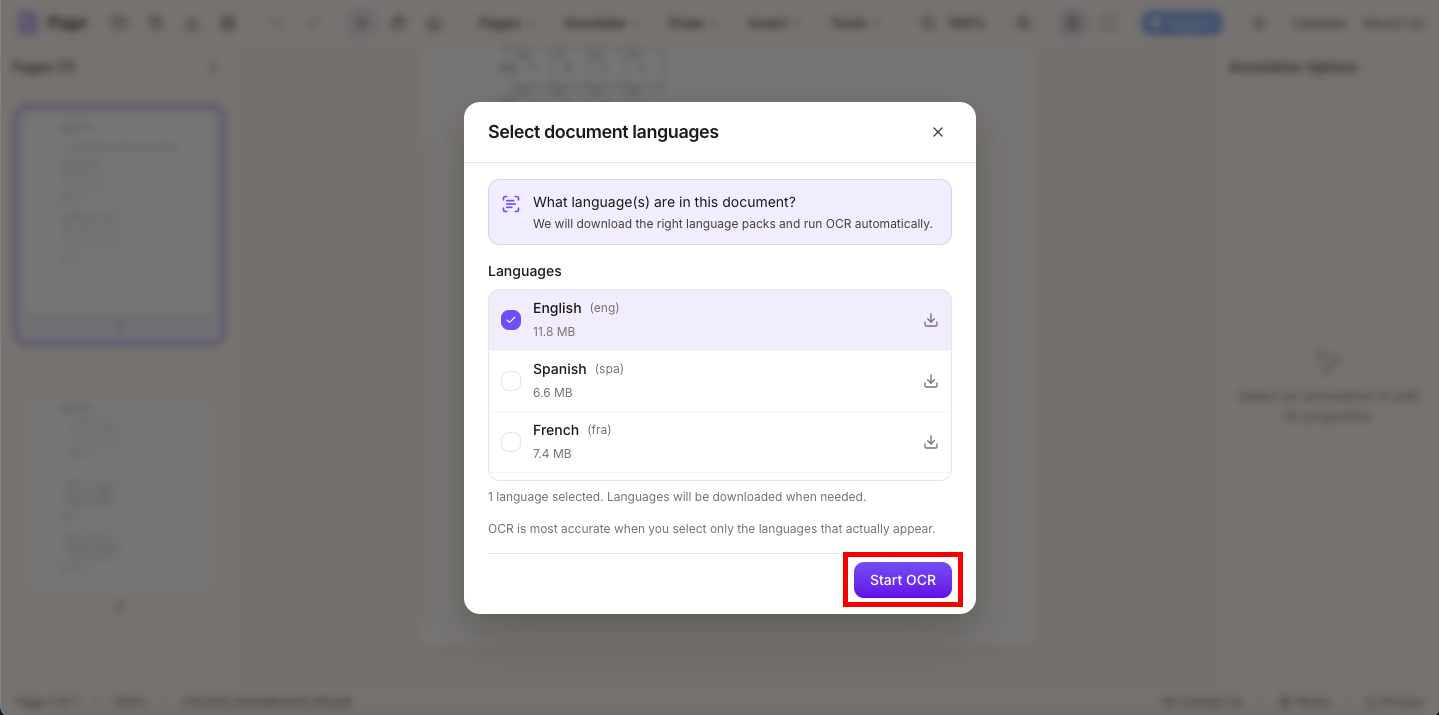This screenshot has width=1439, height=715.
Task: Open the Tools dropdown menu
Action: [855, 22]
